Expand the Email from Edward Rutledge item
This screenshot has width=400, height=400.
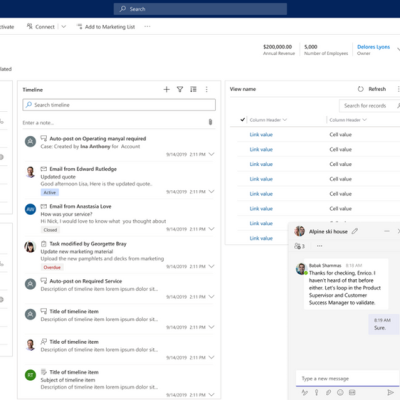pyautogui.click(x=211, y=192)
